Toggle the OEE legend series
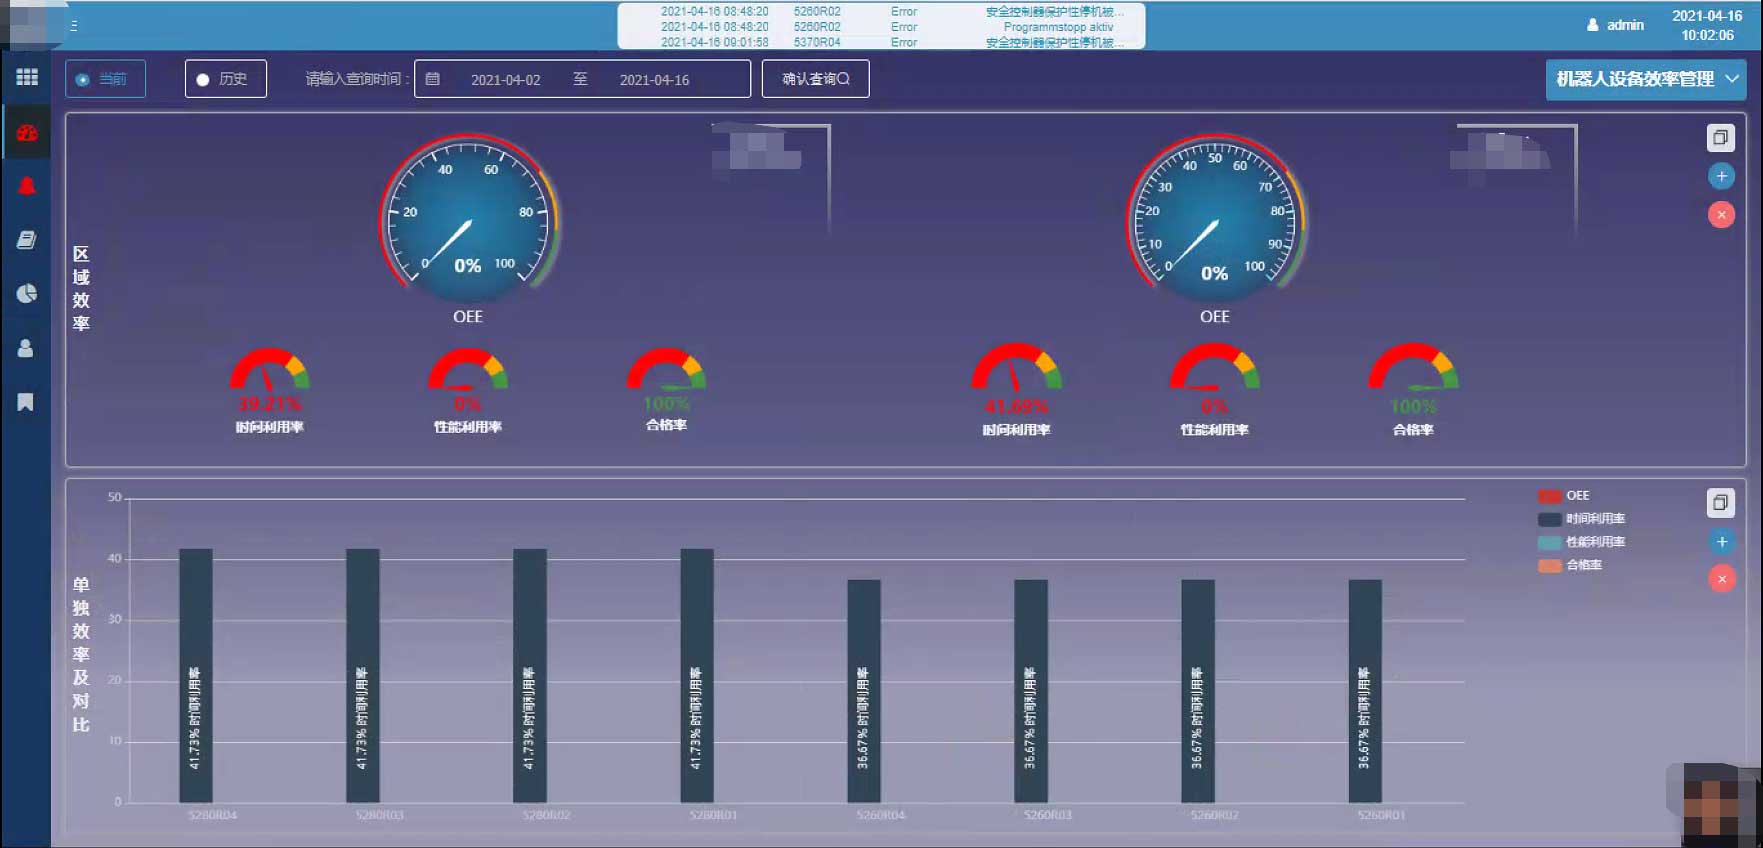This screenshot has width=1763, height=848. point(1564,496)
